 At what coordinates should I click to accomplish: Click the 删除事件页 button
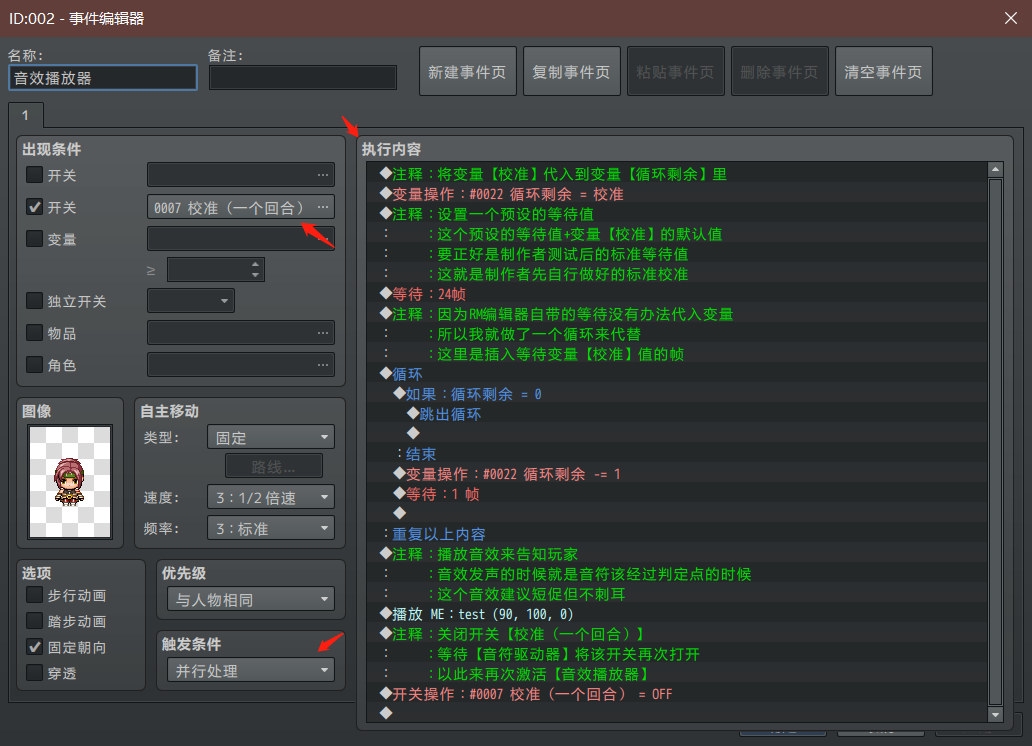tap(779, 71)
